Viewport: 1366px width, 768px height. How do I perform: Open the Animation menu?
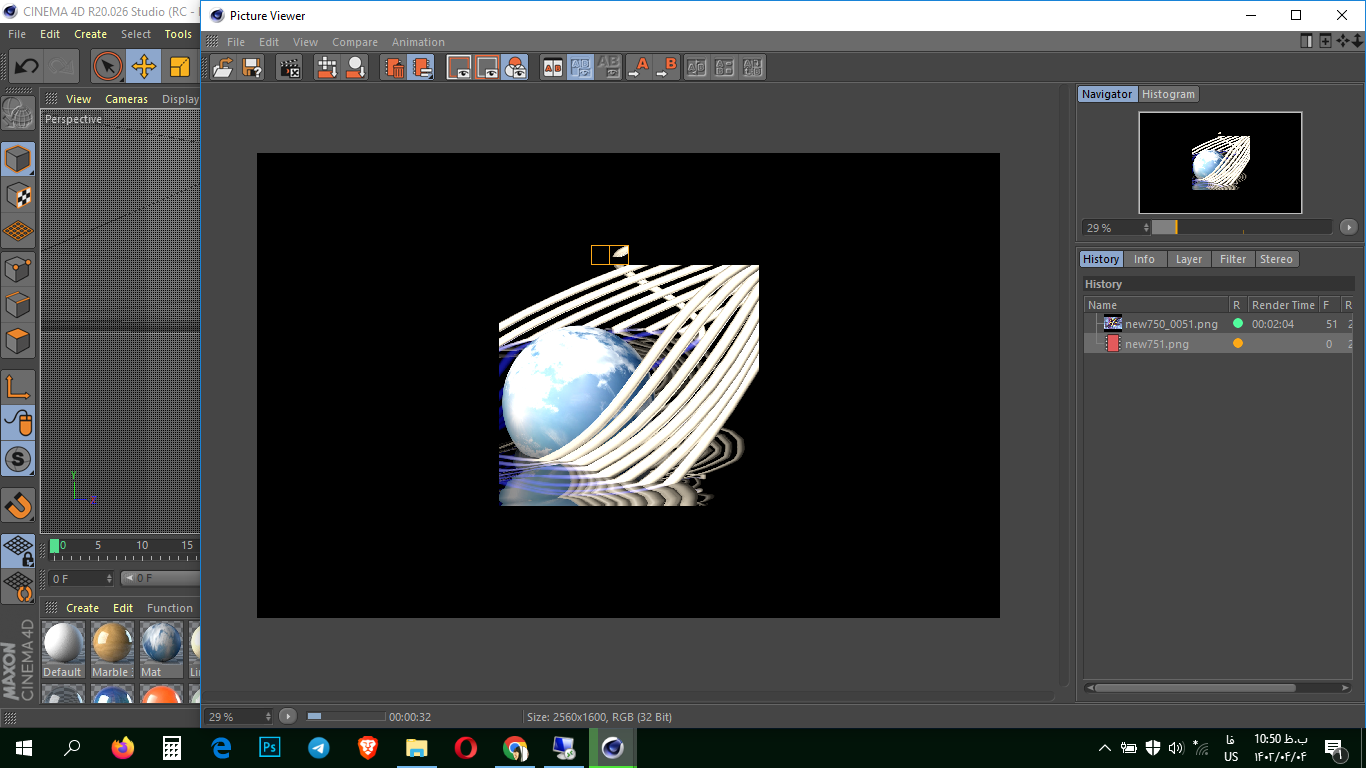[x=418, y=42]
